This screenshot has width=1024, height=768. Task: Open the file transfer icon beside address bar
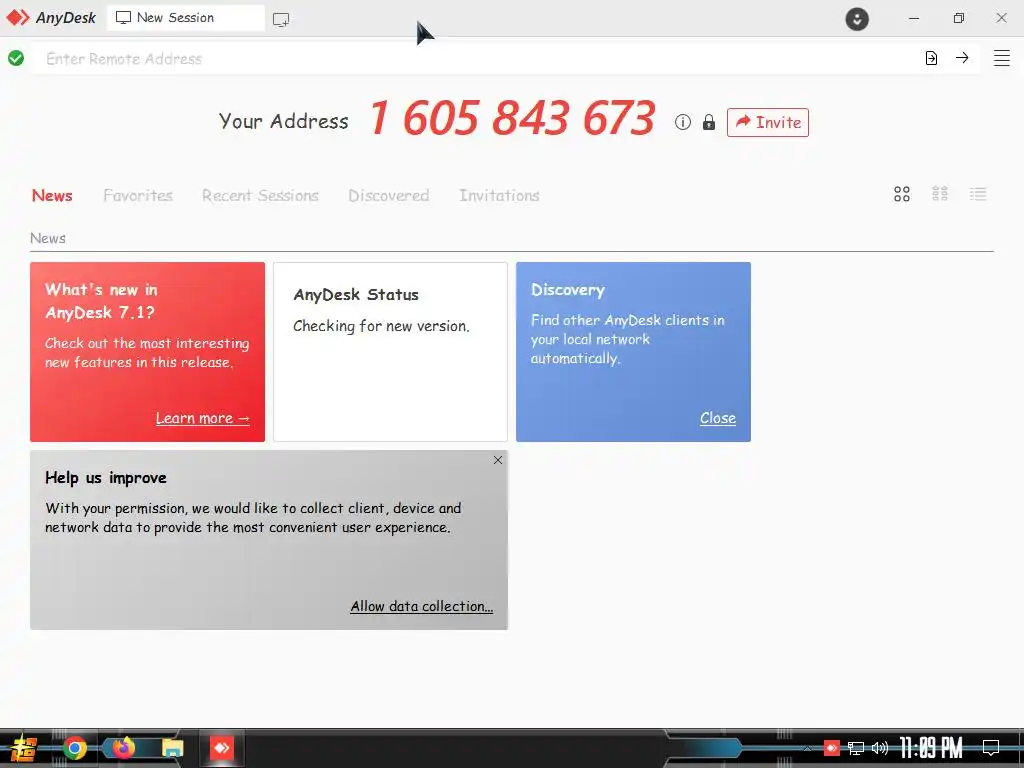931,58
